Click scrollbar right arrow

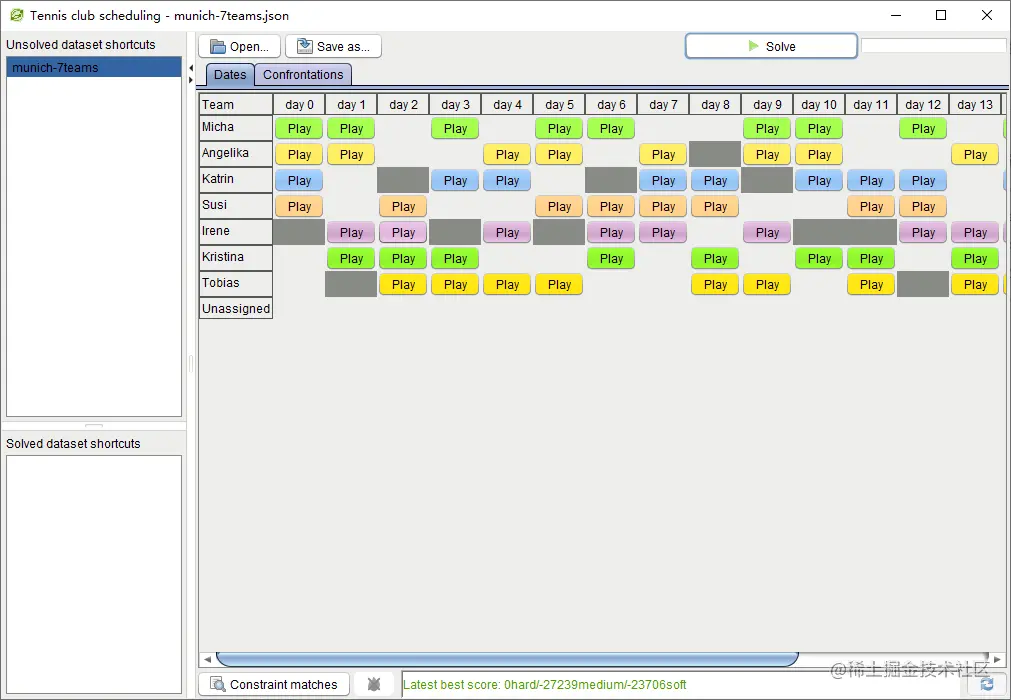997,659
